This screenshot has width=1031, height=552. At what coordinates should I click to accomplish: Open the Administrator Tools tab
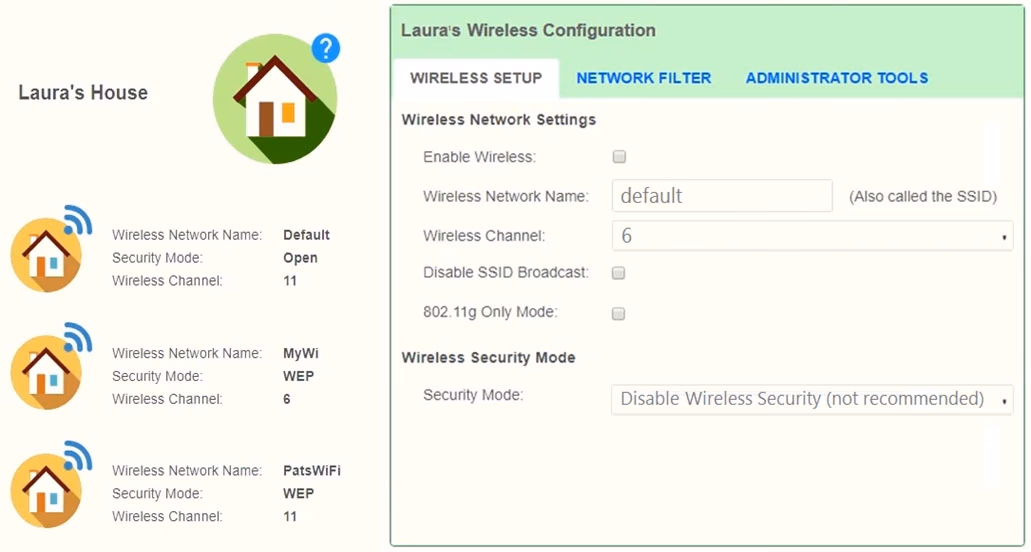[836, 78]
